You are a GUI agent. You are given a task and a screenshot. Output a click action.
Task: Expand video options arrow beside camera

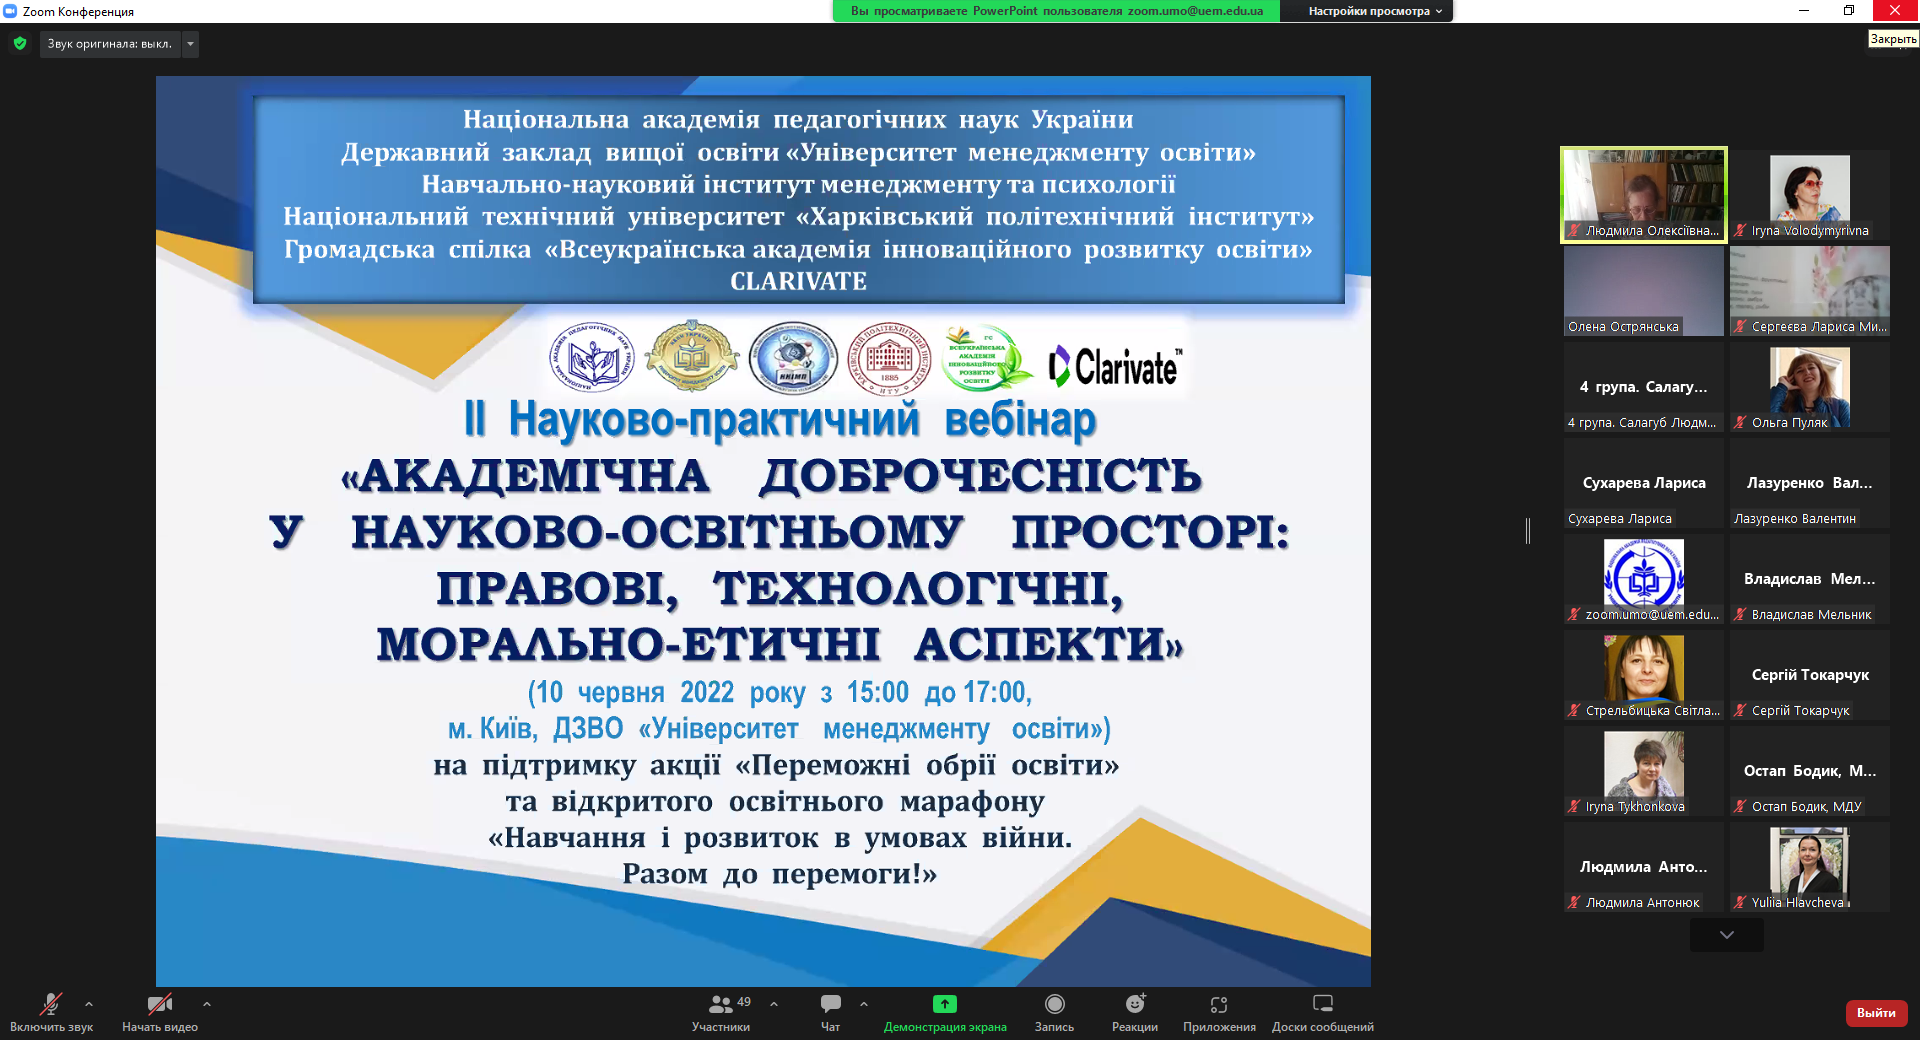pyautogui.click(x=207, y=1004)
